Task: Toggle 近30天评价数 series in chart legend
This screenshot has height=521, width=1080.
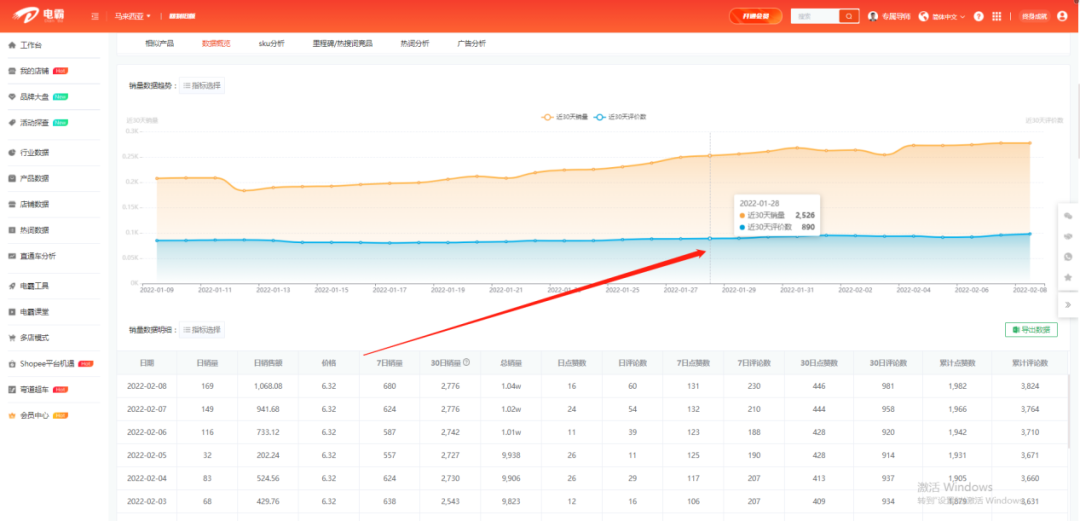Action: 621,117
